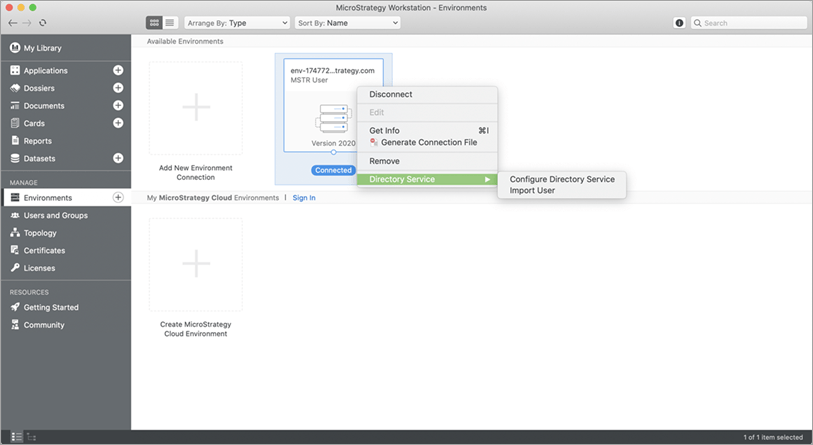Switch to grid view toggle
The height and width of the screenshot is (445, 813).
(154, 22)
